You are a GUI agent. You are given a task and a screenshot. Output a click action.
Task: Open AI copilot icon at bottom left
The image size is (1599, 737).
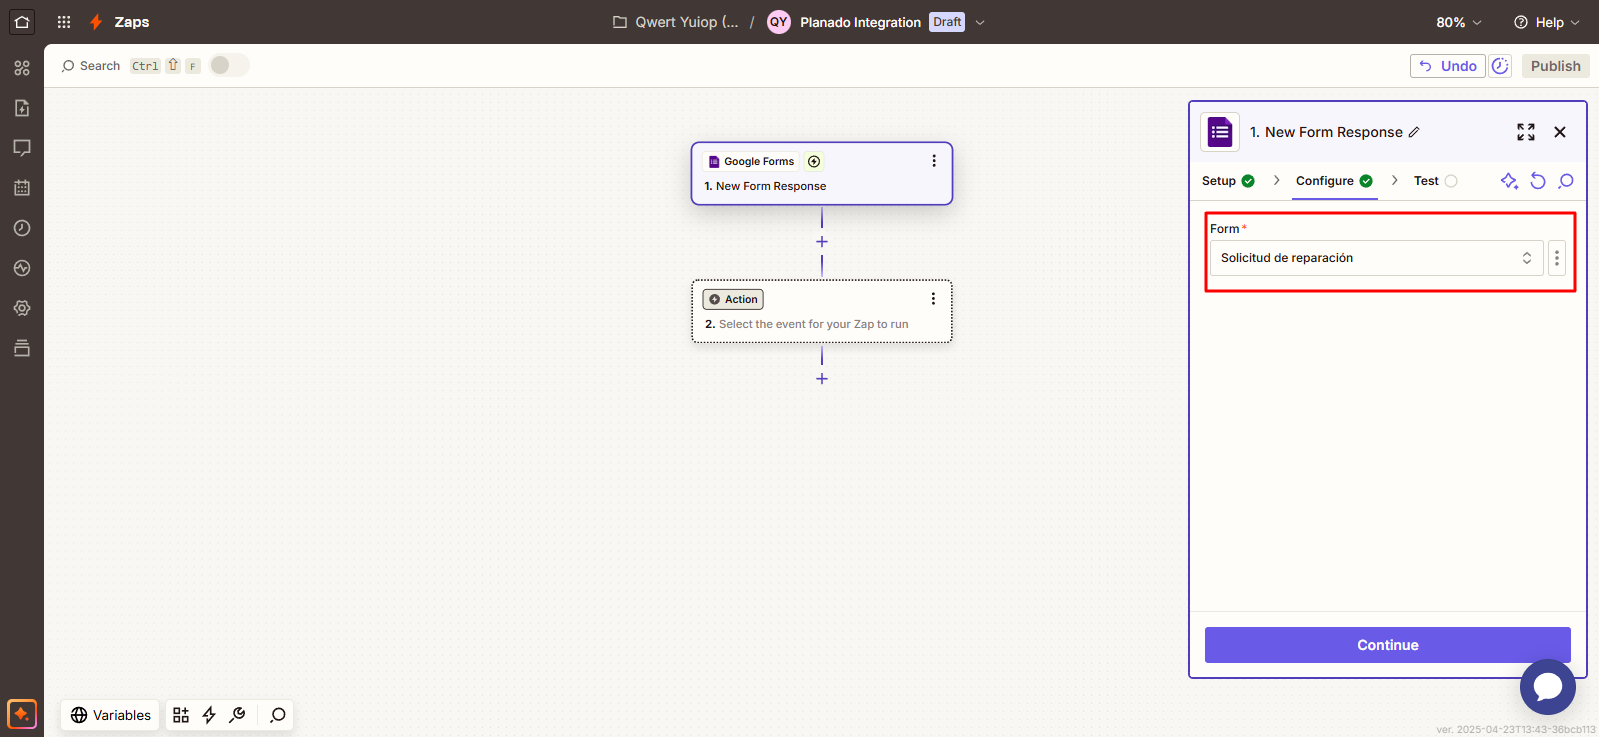coord(22,714)
